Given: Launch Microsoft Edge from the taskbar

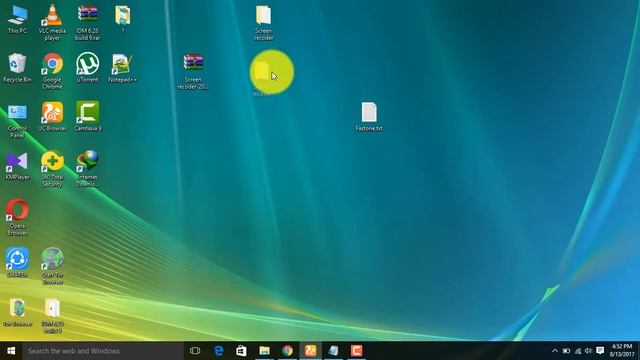Looking at the screenshot, I should pyautogui.click(x=219, y=351).
